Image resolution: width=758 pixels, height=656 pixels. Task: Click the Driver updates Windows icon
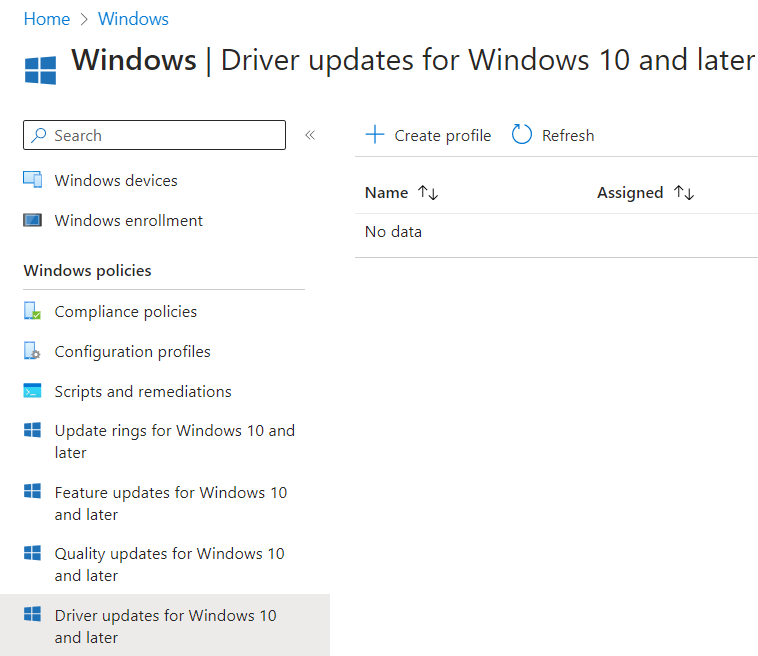32,614
